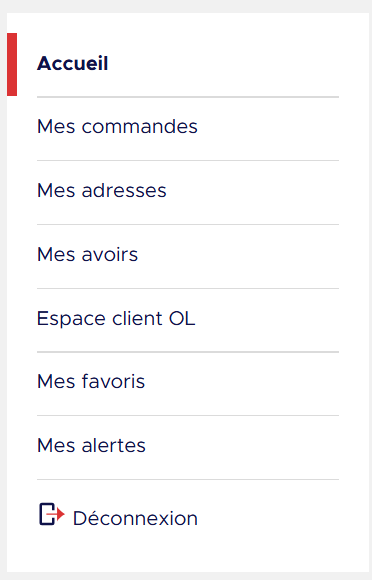
Task: Click the logout arrow icon
Action: coord(51,514)
